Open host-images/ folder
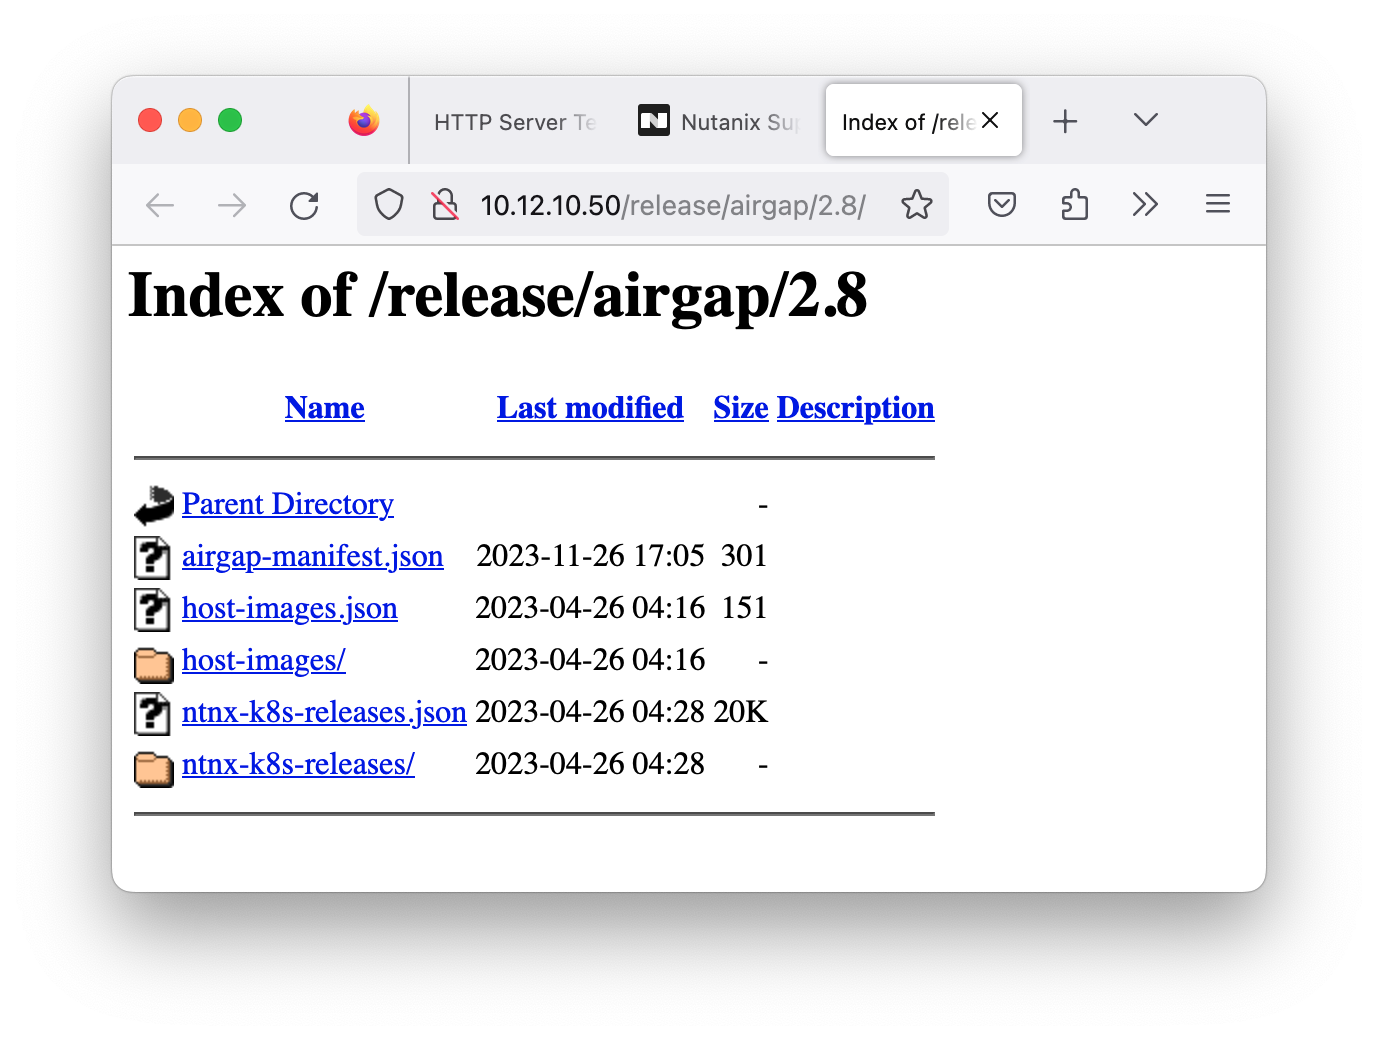The height and width of the screenshot is (1040, 1378). pyautogui.click(x=264, y=660)
